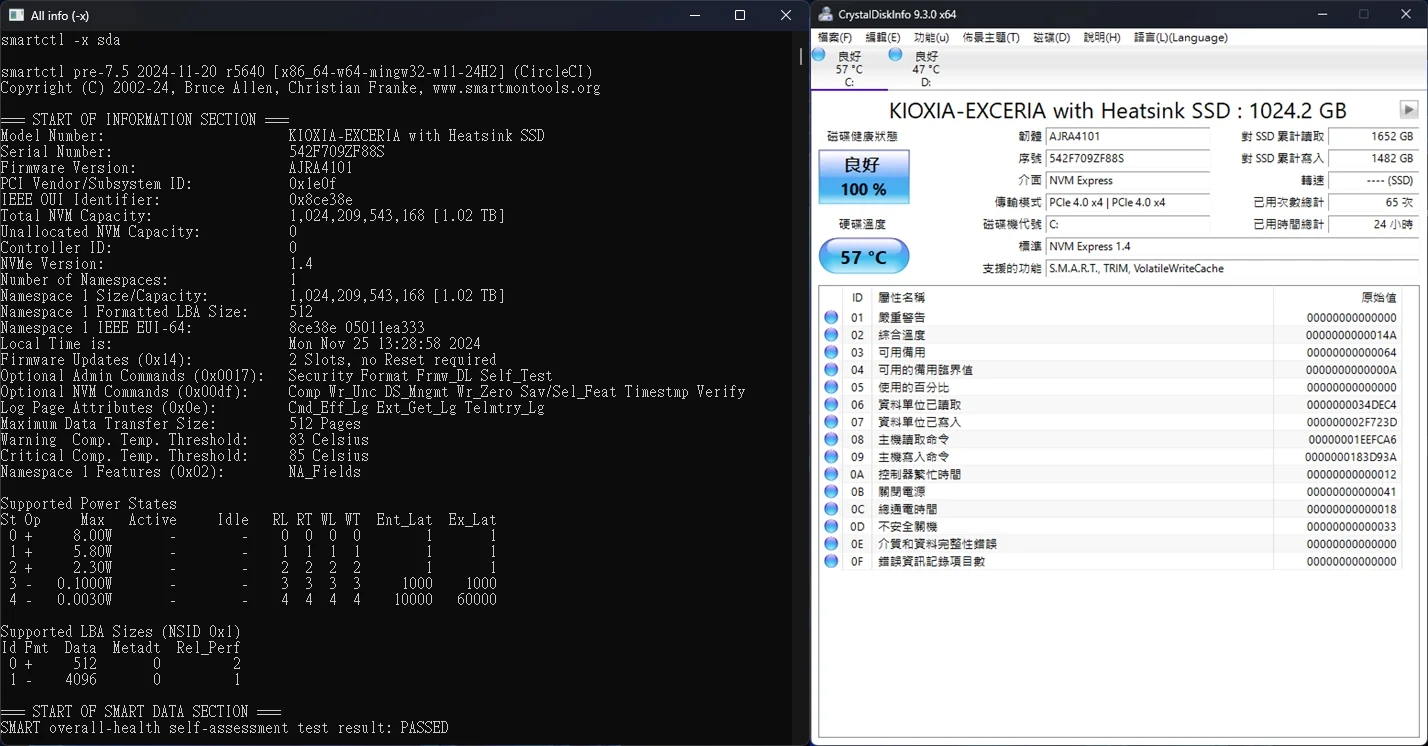Image resolution: width=1428 pixels, height=746 pixels.
Task: Open the 功能(u) menu
Action: 931,37
